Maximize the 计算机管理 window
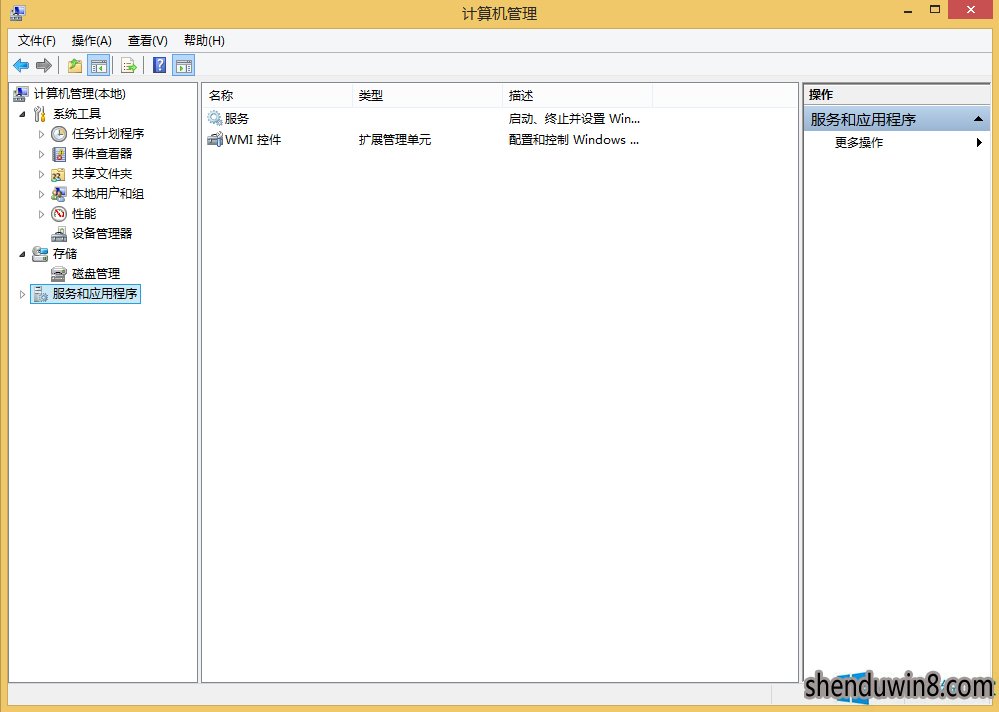Screen dimensions: 999x712 (x=935, y=10)
